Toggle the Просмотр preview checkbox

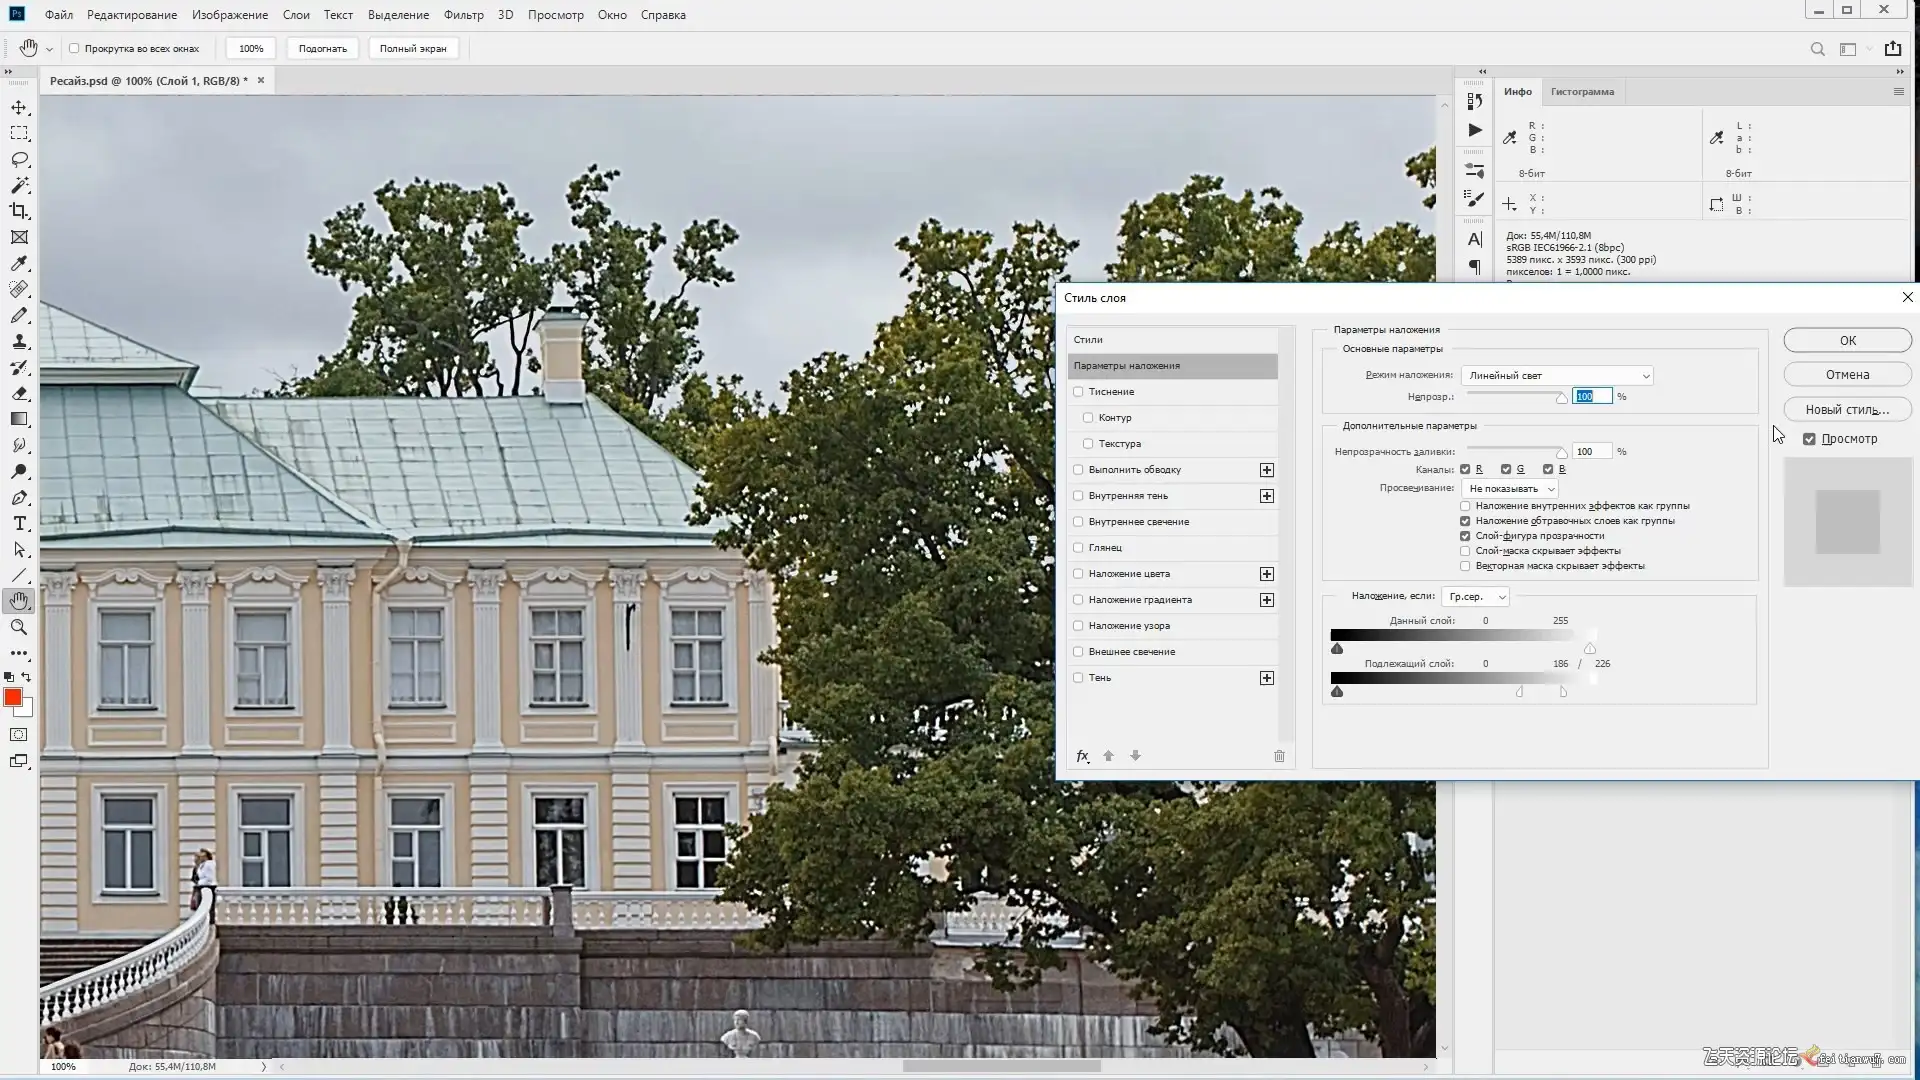tap(1809, 439)
